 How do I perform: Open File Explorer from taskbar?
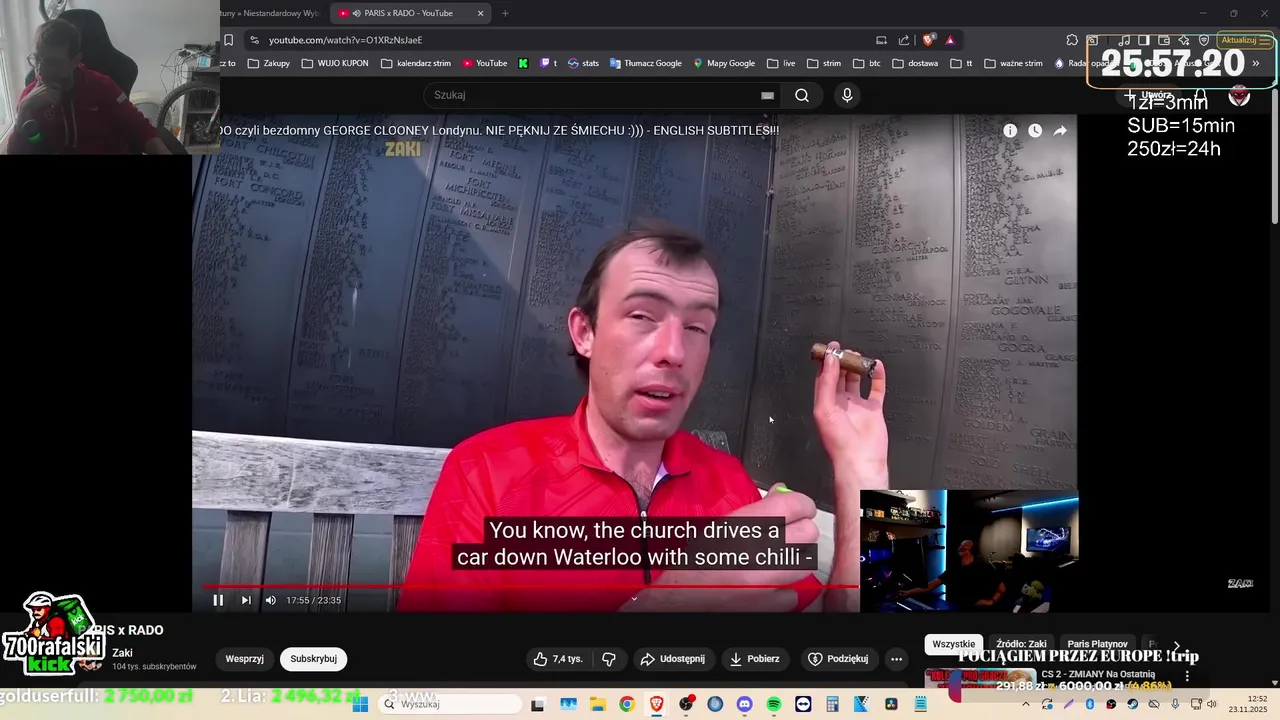coord(597,704)
